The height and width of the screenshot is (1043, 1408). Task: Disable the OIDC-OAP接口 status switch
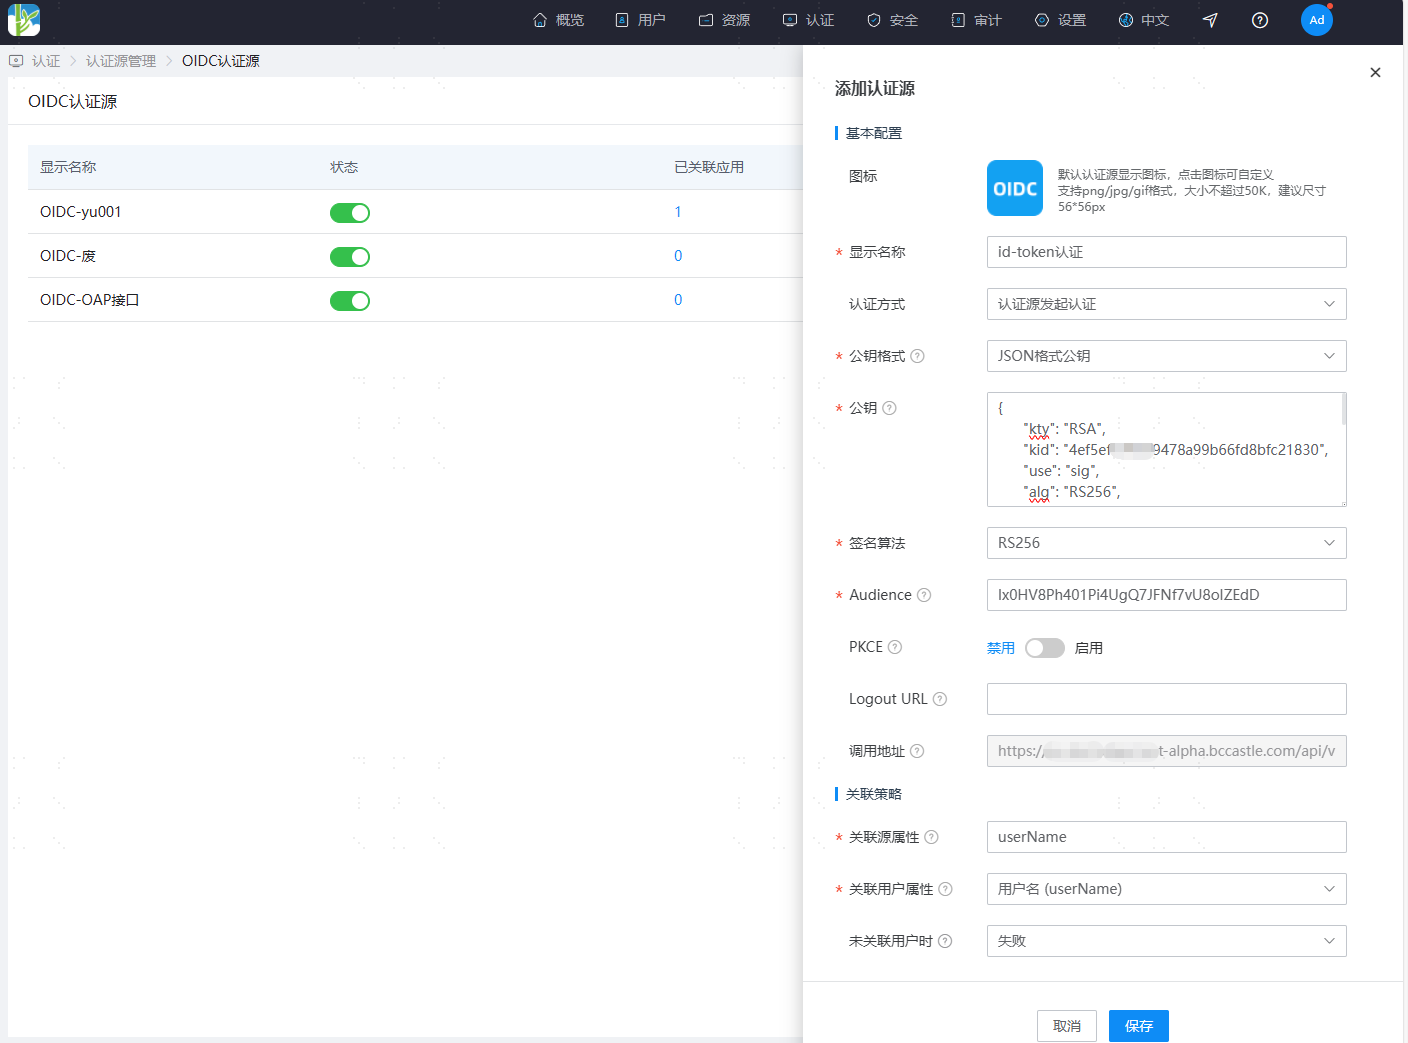click(x=350, y=301)
